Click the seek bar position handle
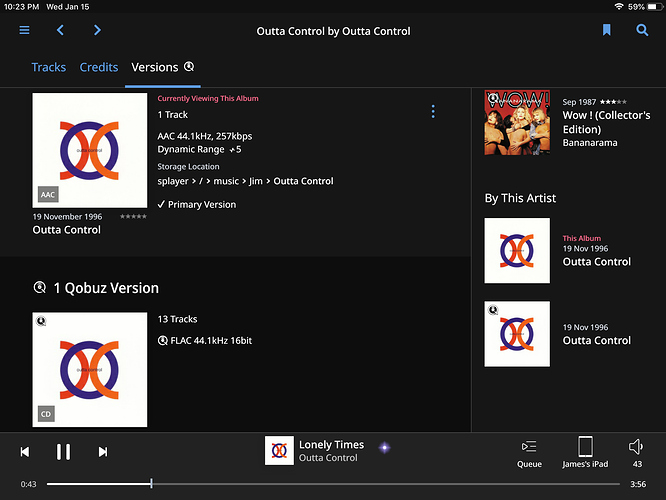 click(x=151, y=483)
